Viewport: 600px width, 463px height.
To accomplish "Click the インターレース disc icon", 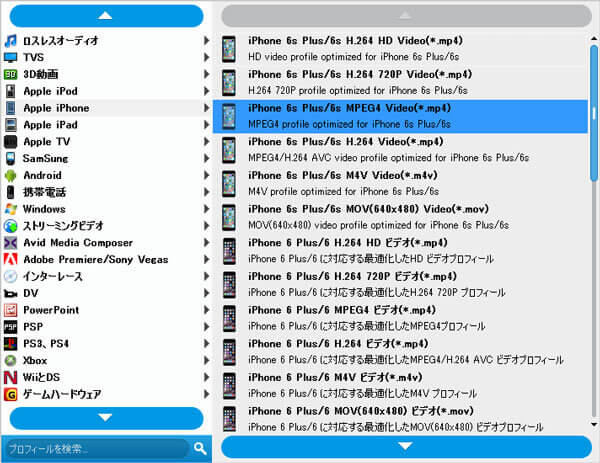I will tap(11, 276).
